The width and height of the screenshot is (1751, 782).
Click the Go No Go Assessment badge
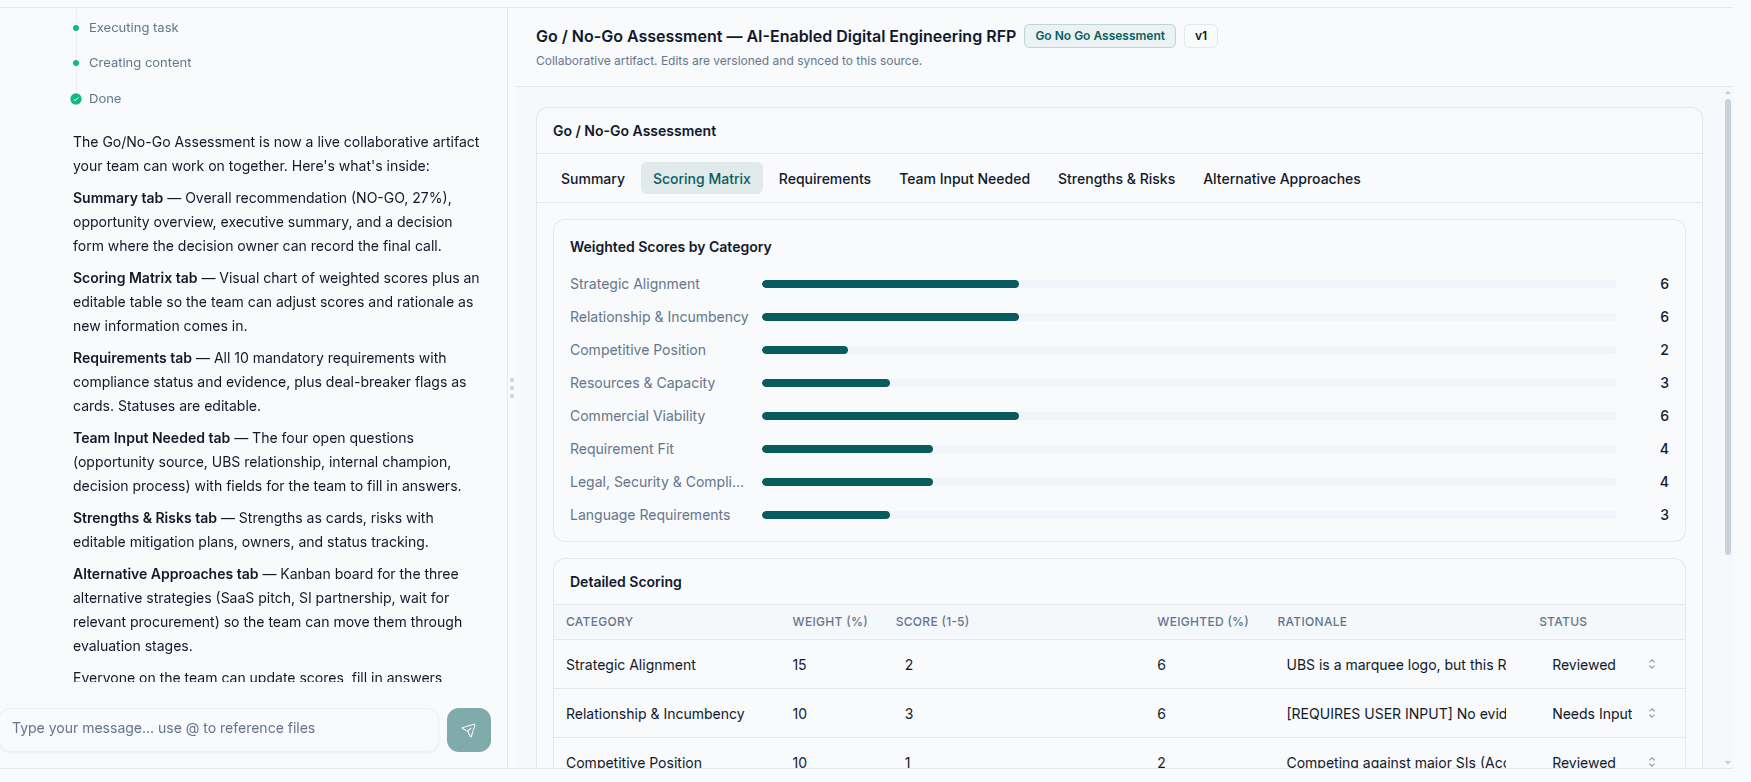tap(1099, 36)
